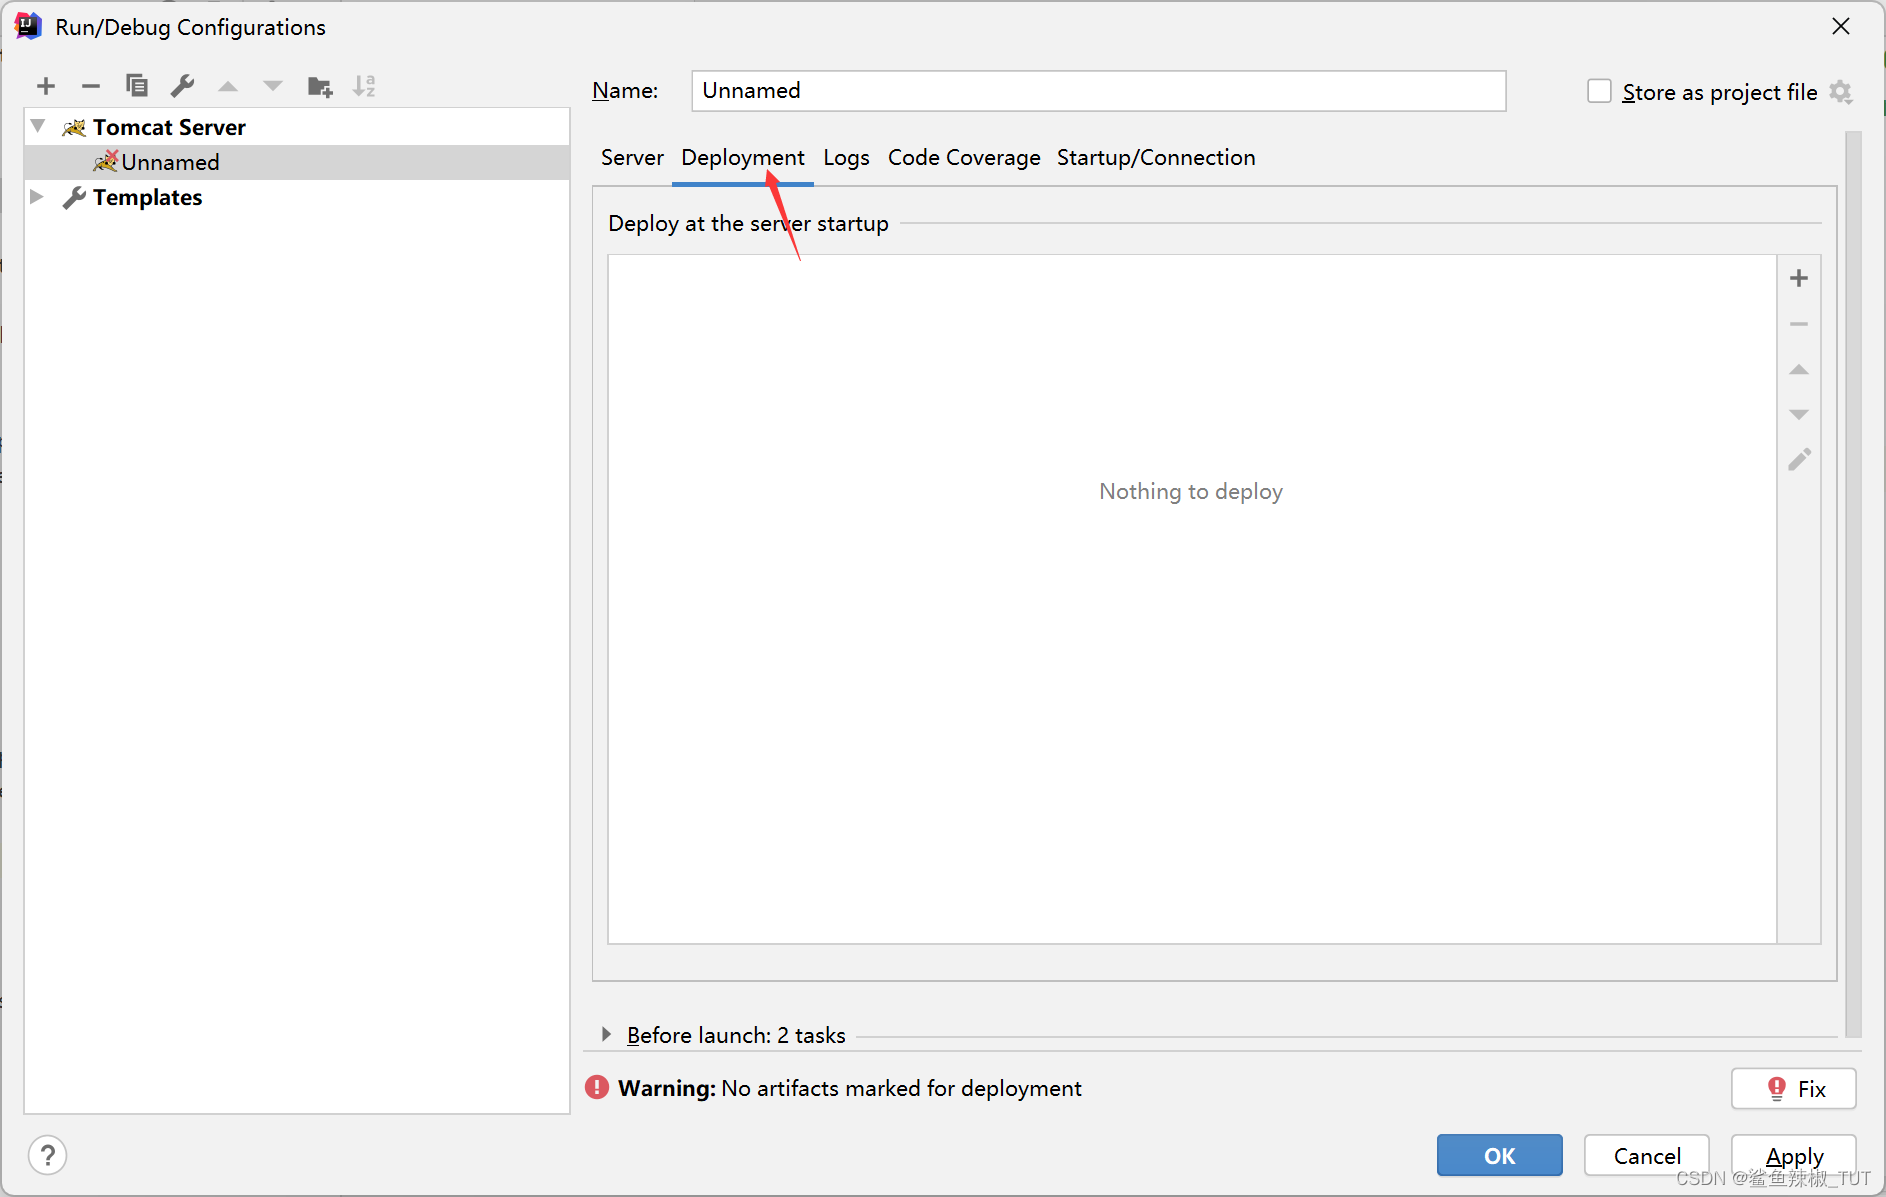The height and width of the screenshot is (1197, 1886).
Task: Click the 'Before launch: 2 tasks' label
Action: [x=736, y=1035]
